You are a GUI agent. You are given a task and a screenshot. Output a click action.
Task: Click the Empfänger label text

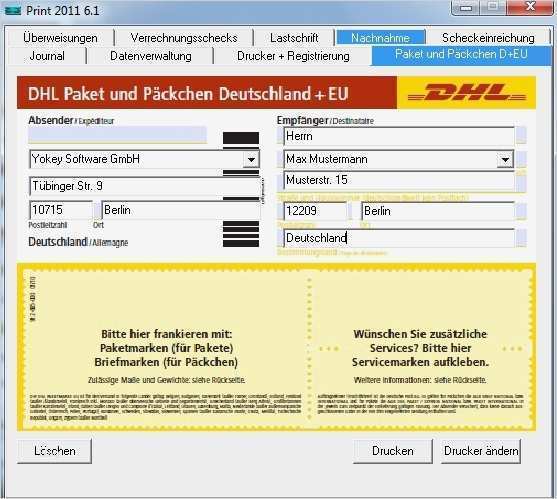point(302,121)
